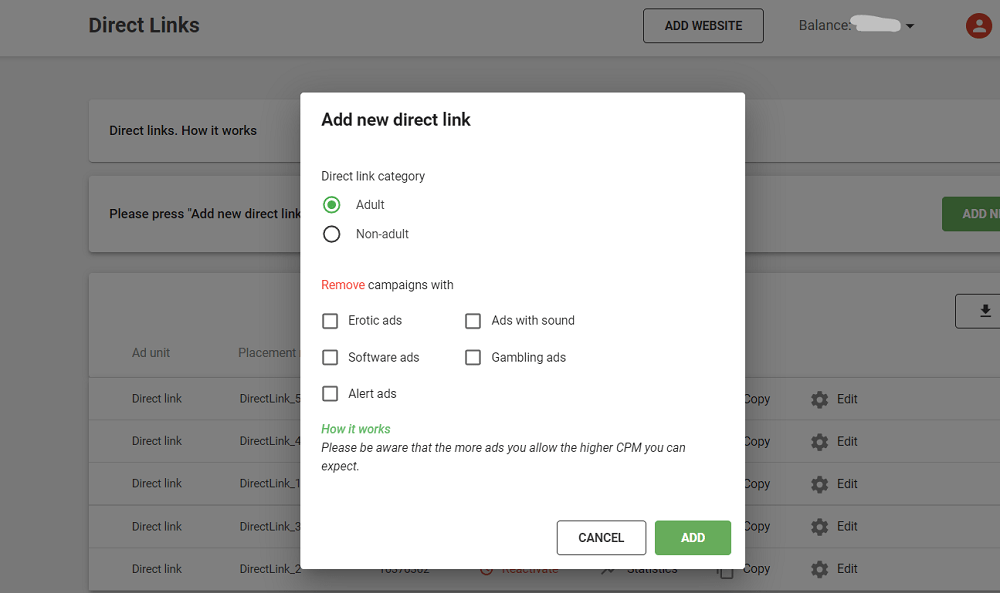Open the Direct links How it works panel
This screenshot has height=593, width=1000.
182,130
